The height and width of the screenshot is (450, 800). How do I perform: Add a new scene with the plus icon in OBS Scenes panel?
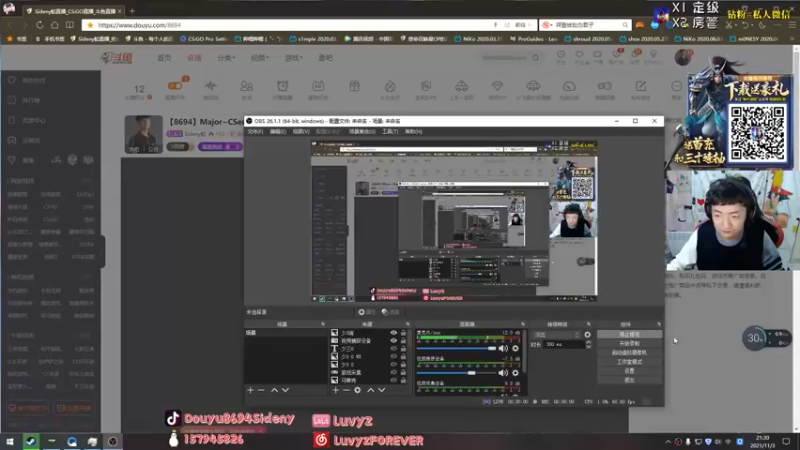click(x=250, y=390)
